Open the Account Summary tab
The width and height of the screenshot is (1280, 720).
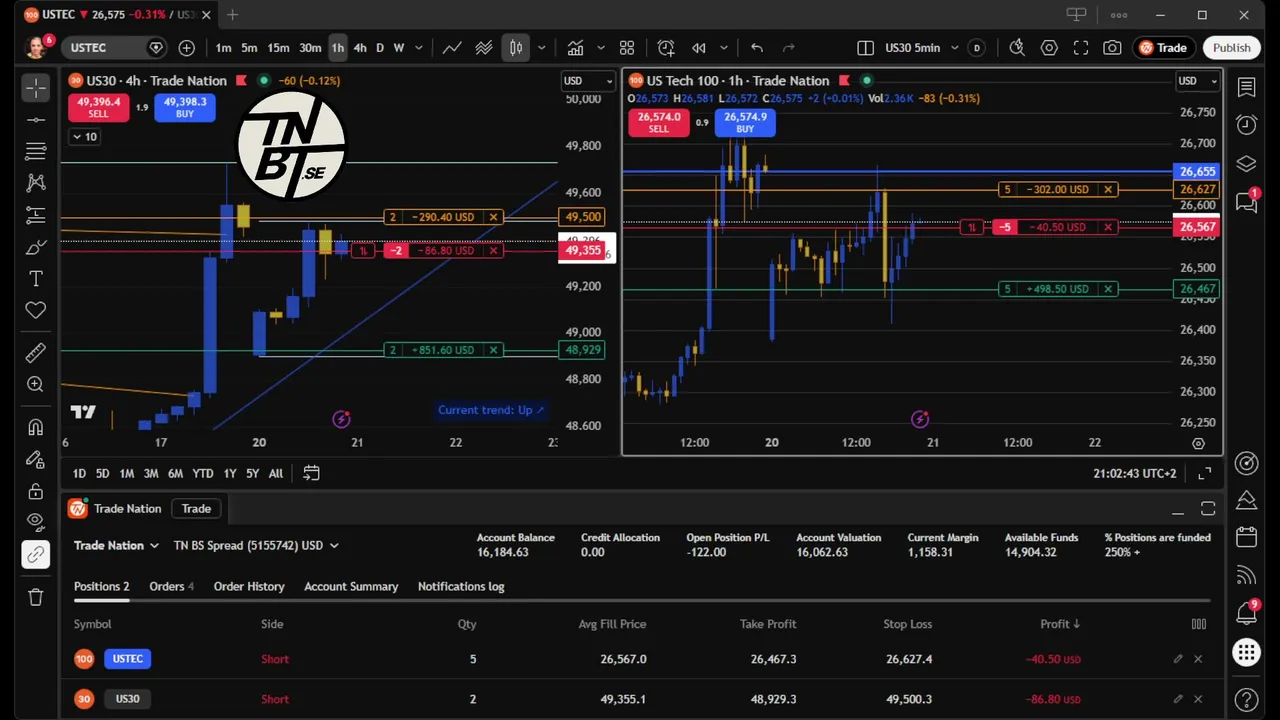click(351, 587)
